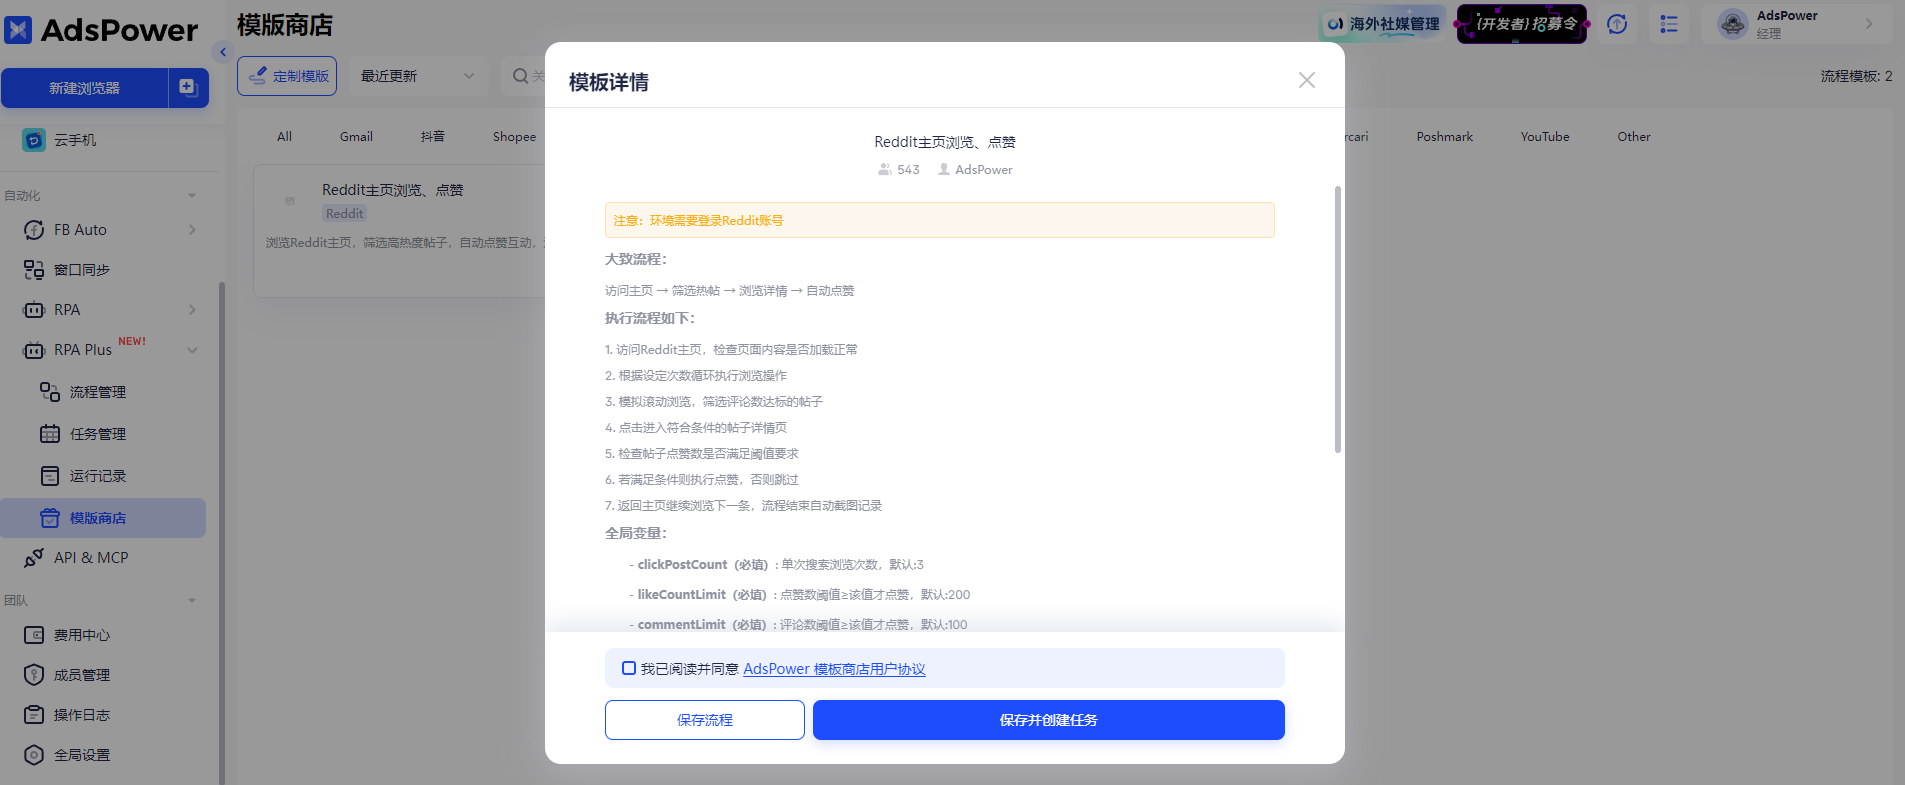Close the 模板详情 dialog

(1307, 80)
